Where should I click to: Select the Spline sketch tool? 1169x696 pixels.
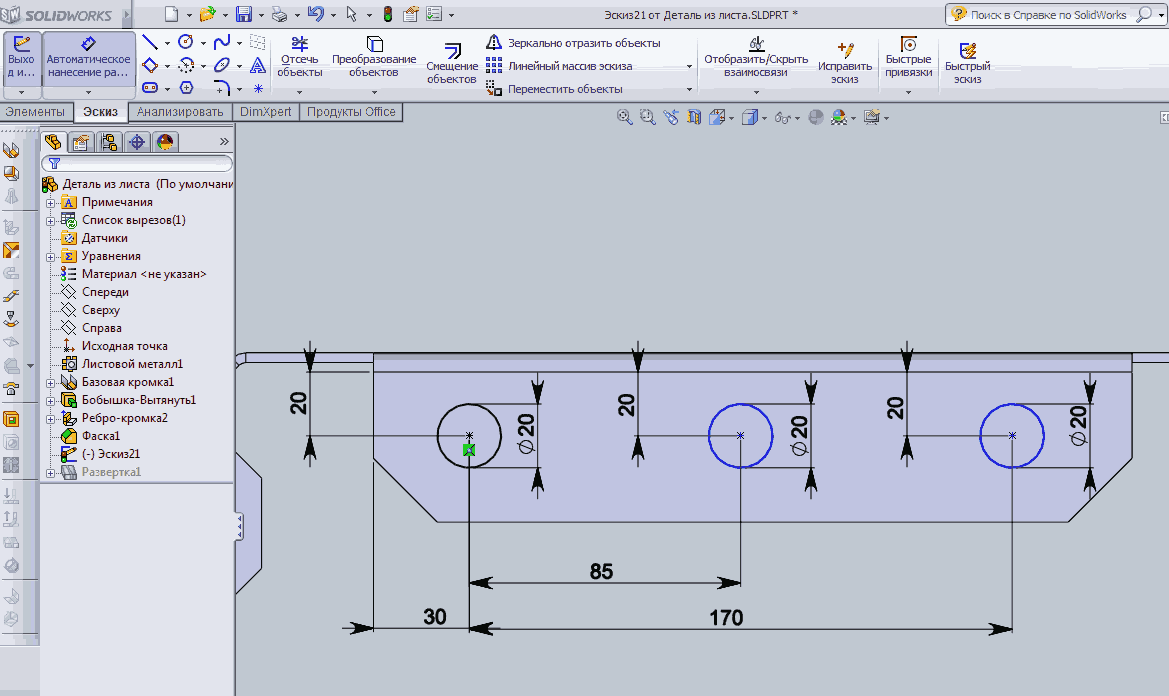pos(221,42)
